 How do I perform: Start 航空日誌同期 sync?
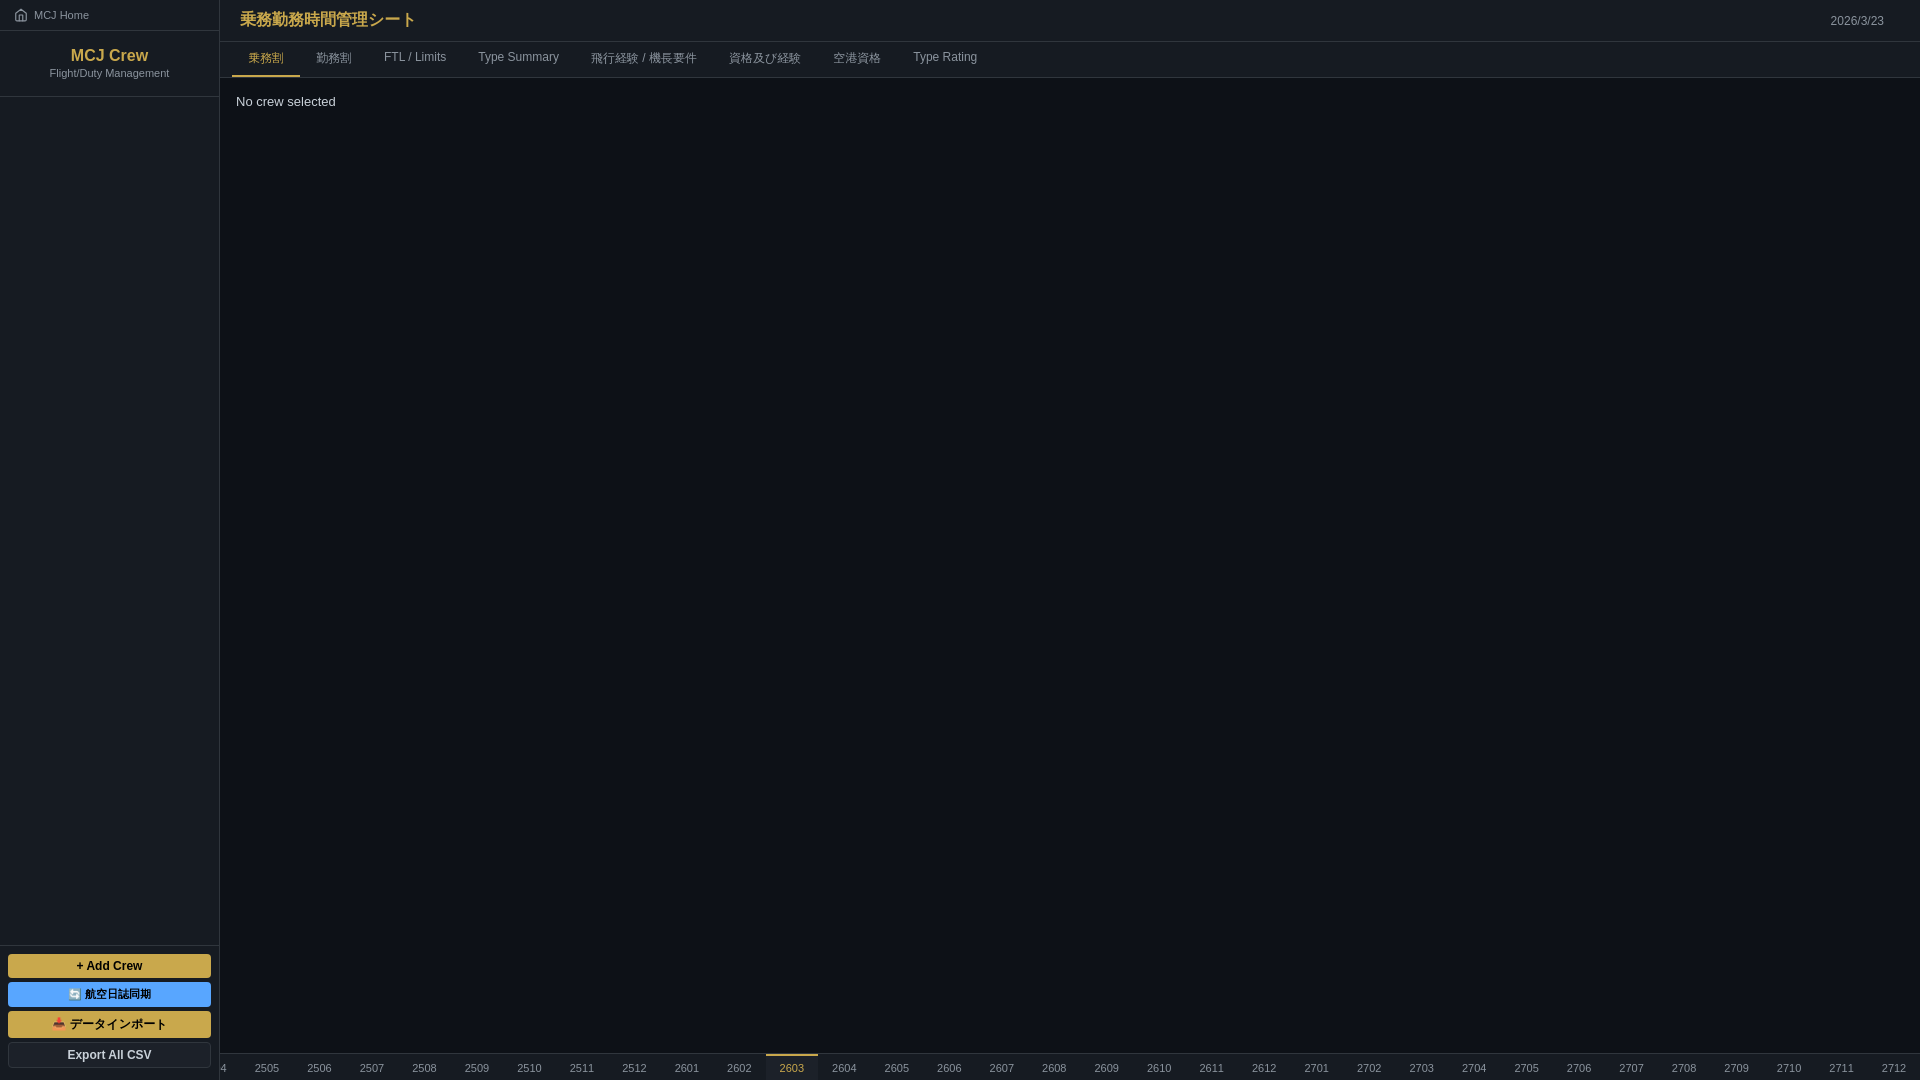click(x=109, y=994)
